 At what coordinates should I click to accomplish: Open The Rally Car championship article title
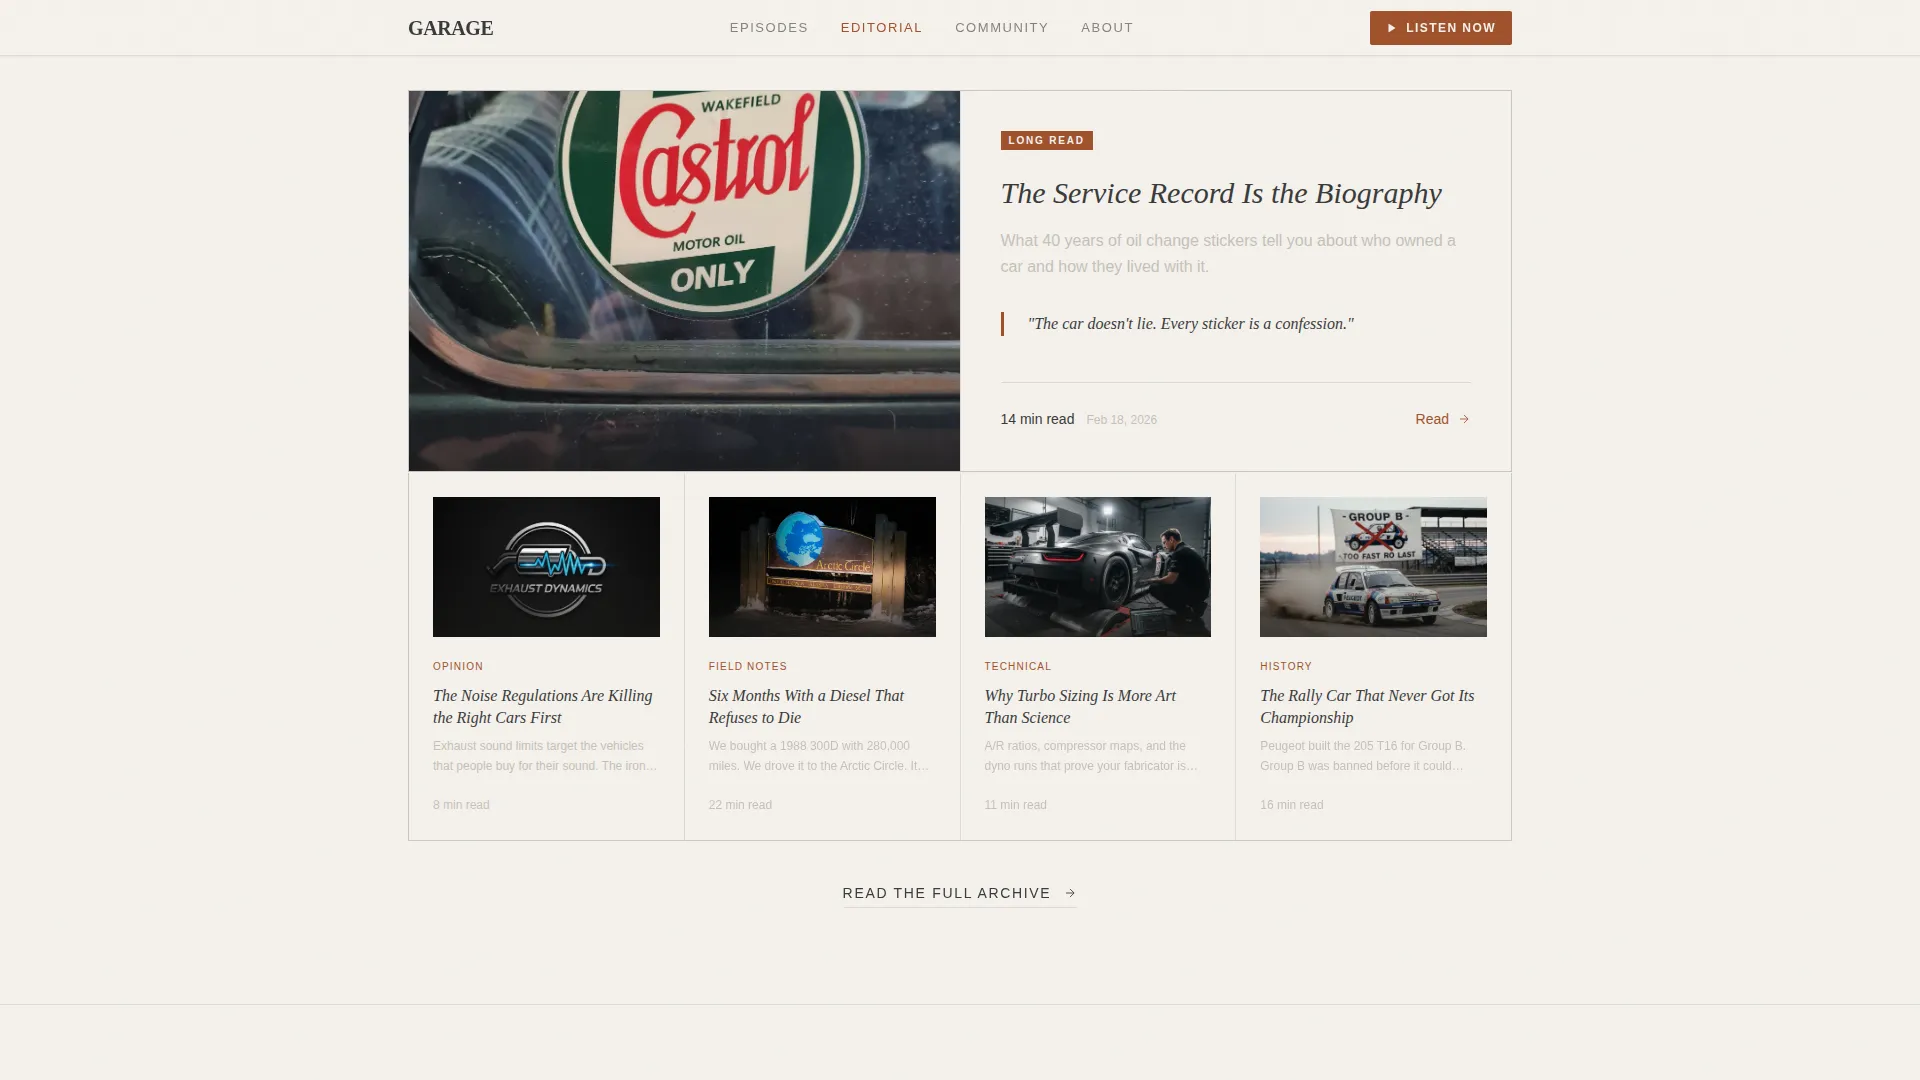(1367, 707)
